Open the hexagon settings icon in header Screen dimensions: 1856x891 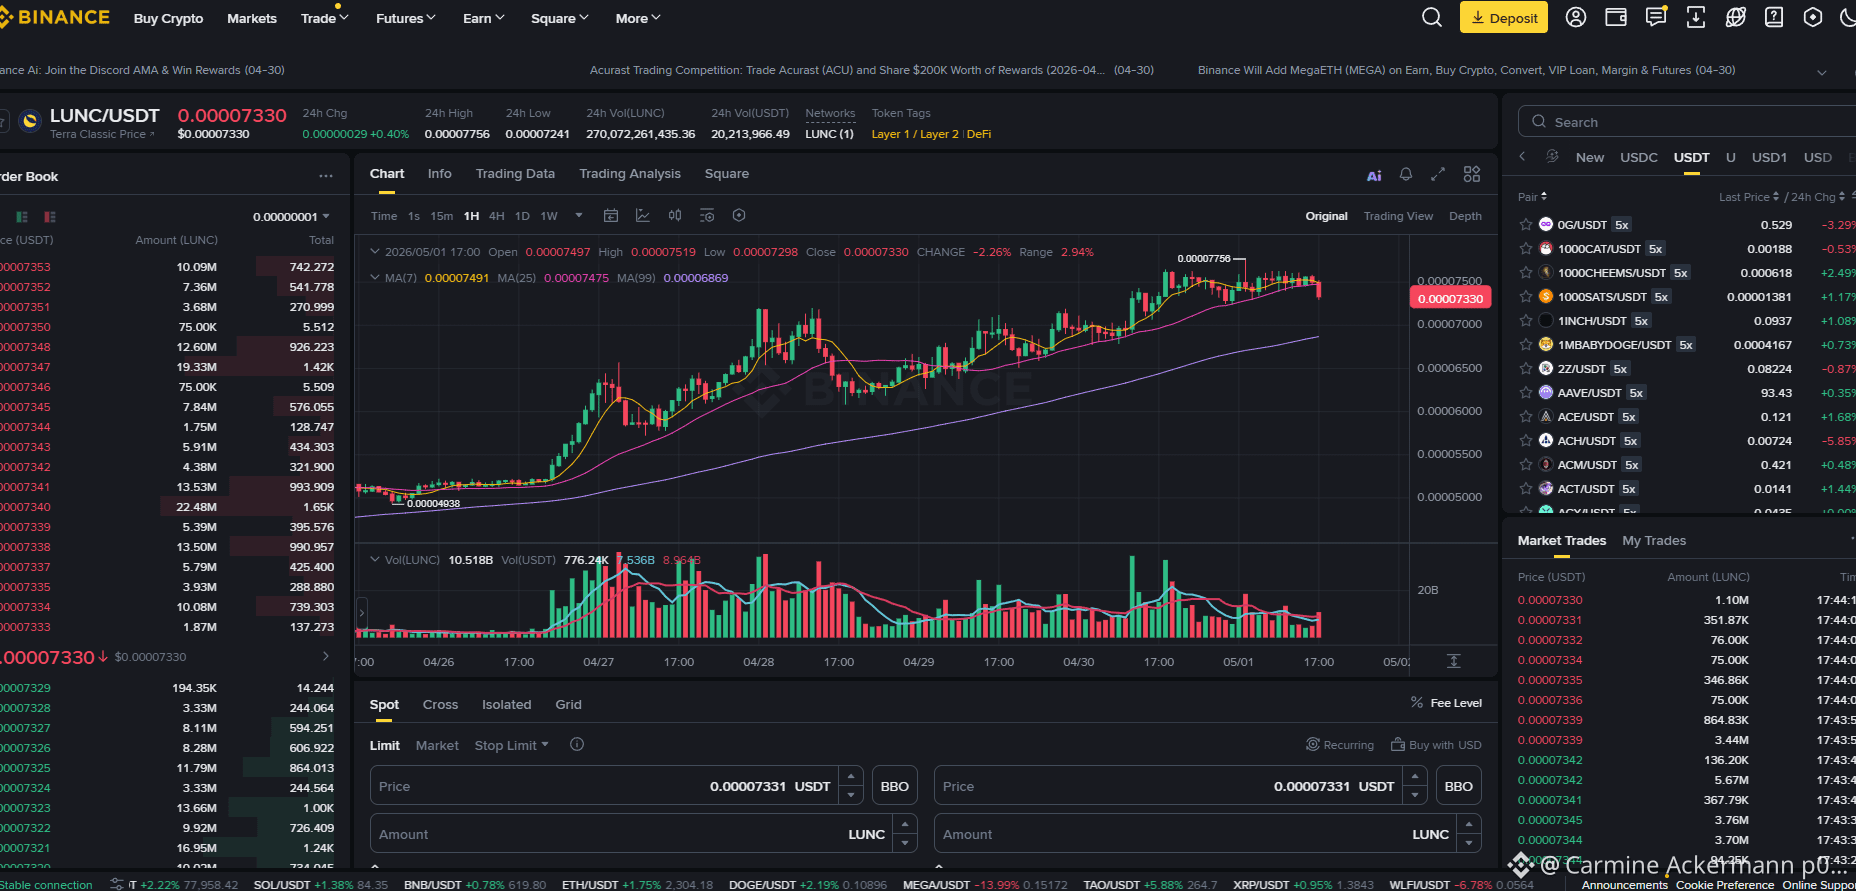click(1813, 17)
